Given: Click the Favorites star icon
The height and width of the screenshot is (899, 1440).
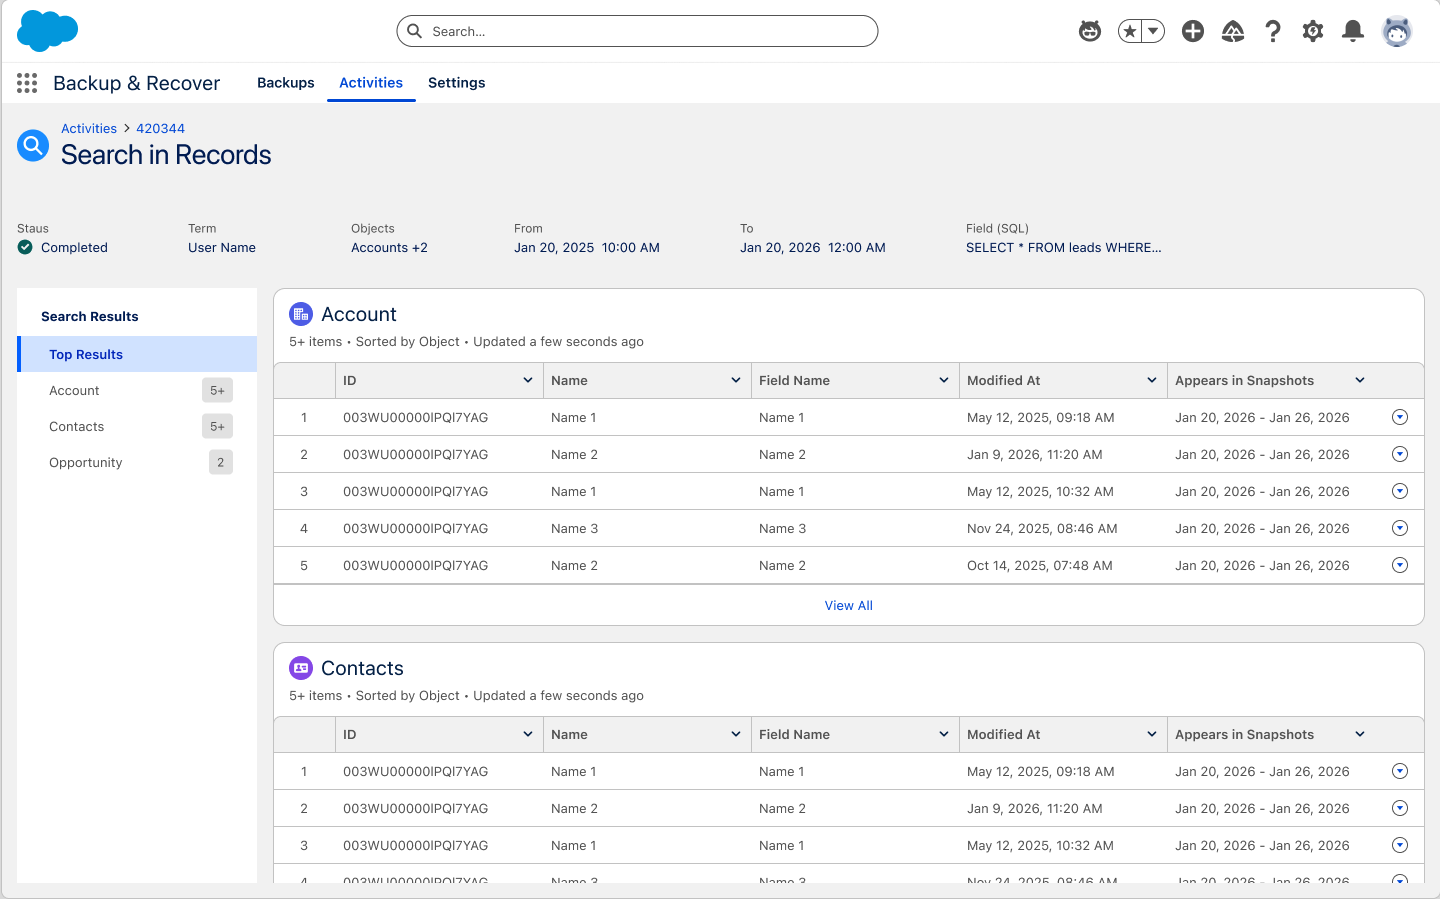Looking at the screenshot, I should pos(1130,31).
